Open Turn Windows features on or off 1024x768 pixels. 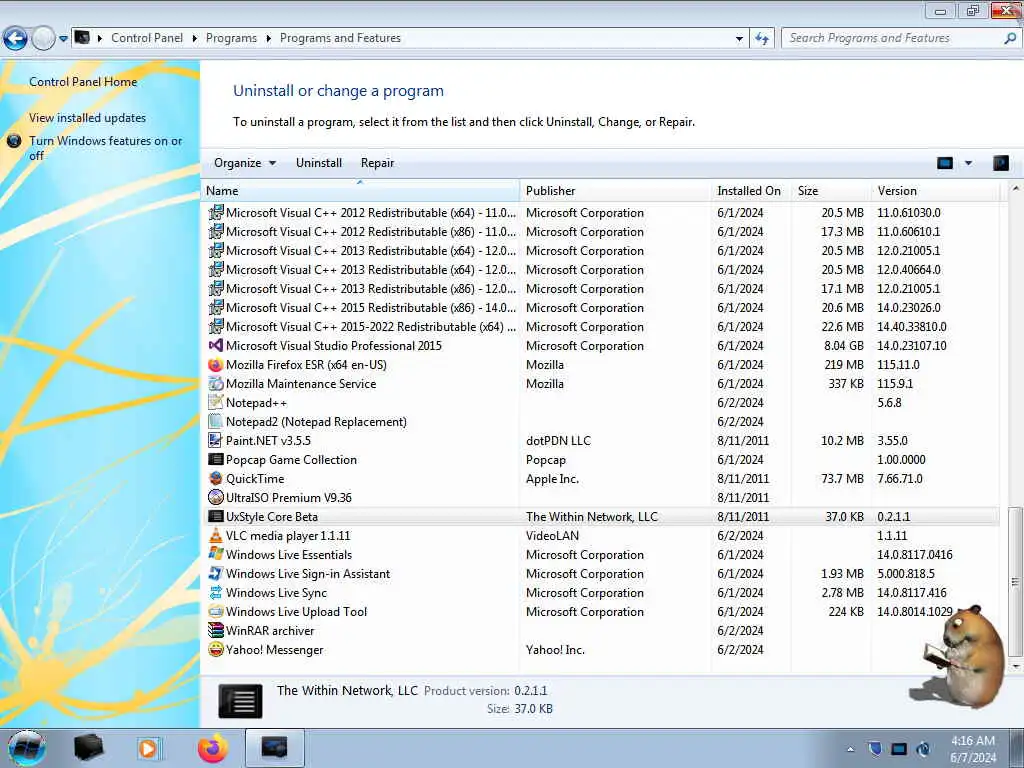pos(105,148)
